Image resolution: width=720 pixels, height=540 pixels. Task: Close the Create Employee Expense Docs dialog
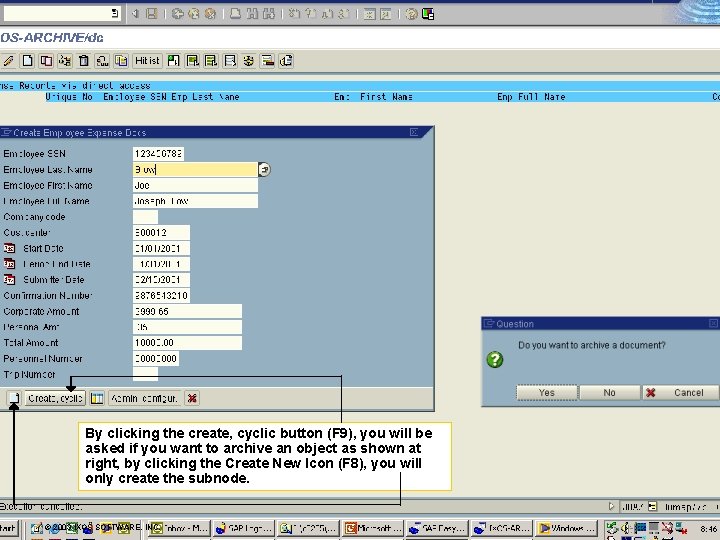pyautogui.click(x=414, y=132)
